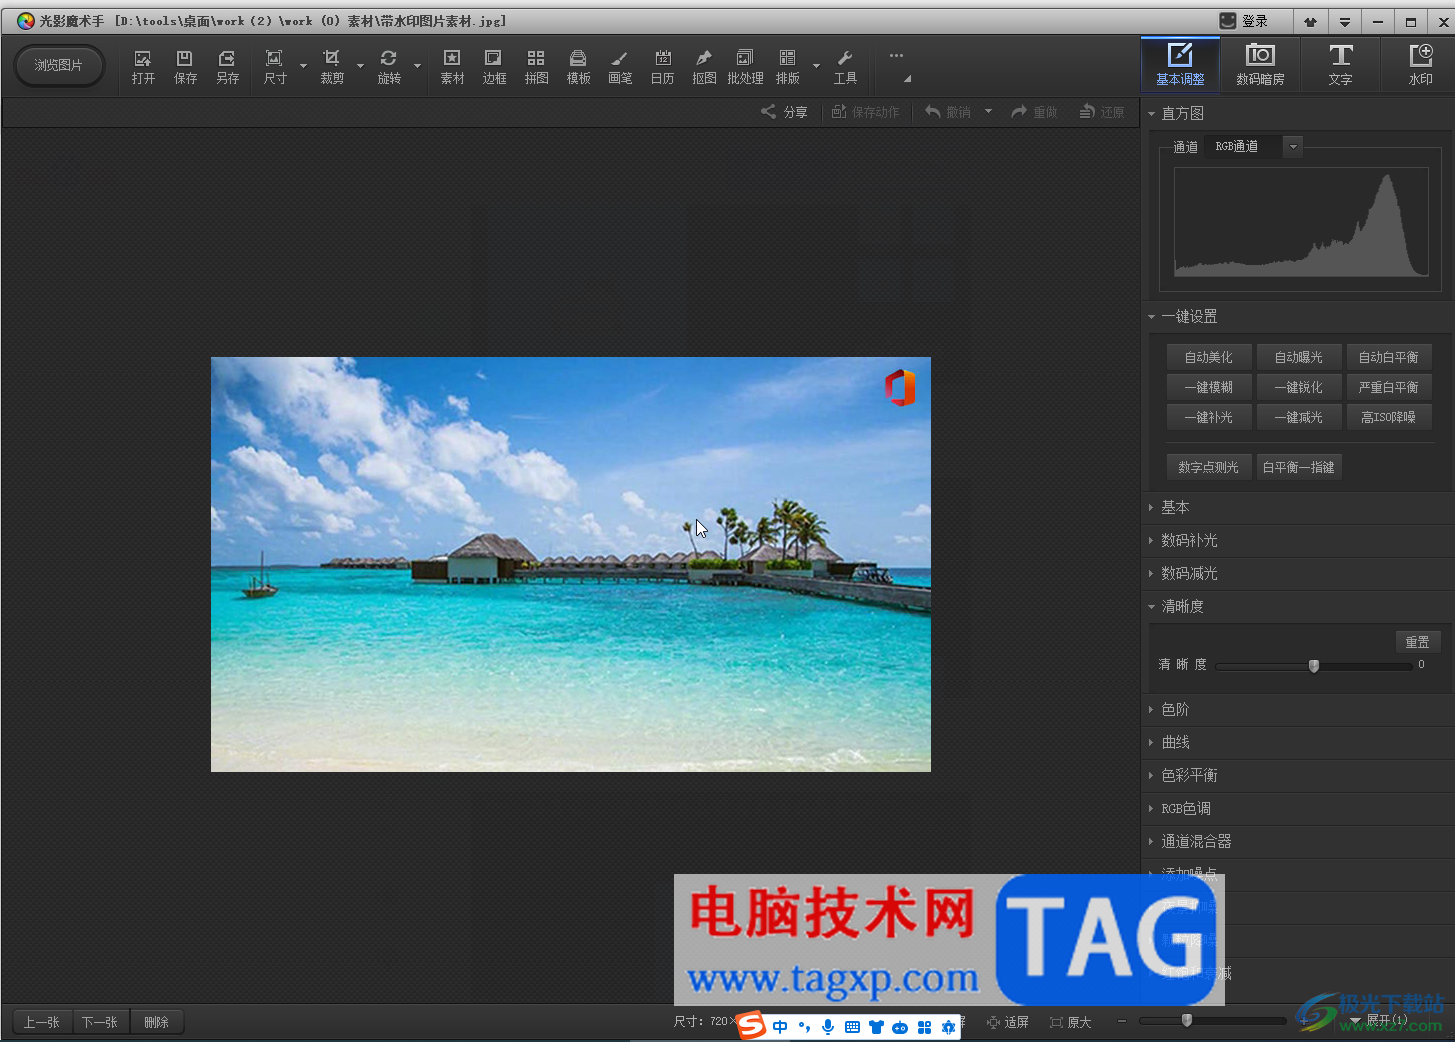Switch to 水印 (Watermark) tab
Image resolution: width=1455 pixels, height=1042 pixels.
pos(1420,64)
